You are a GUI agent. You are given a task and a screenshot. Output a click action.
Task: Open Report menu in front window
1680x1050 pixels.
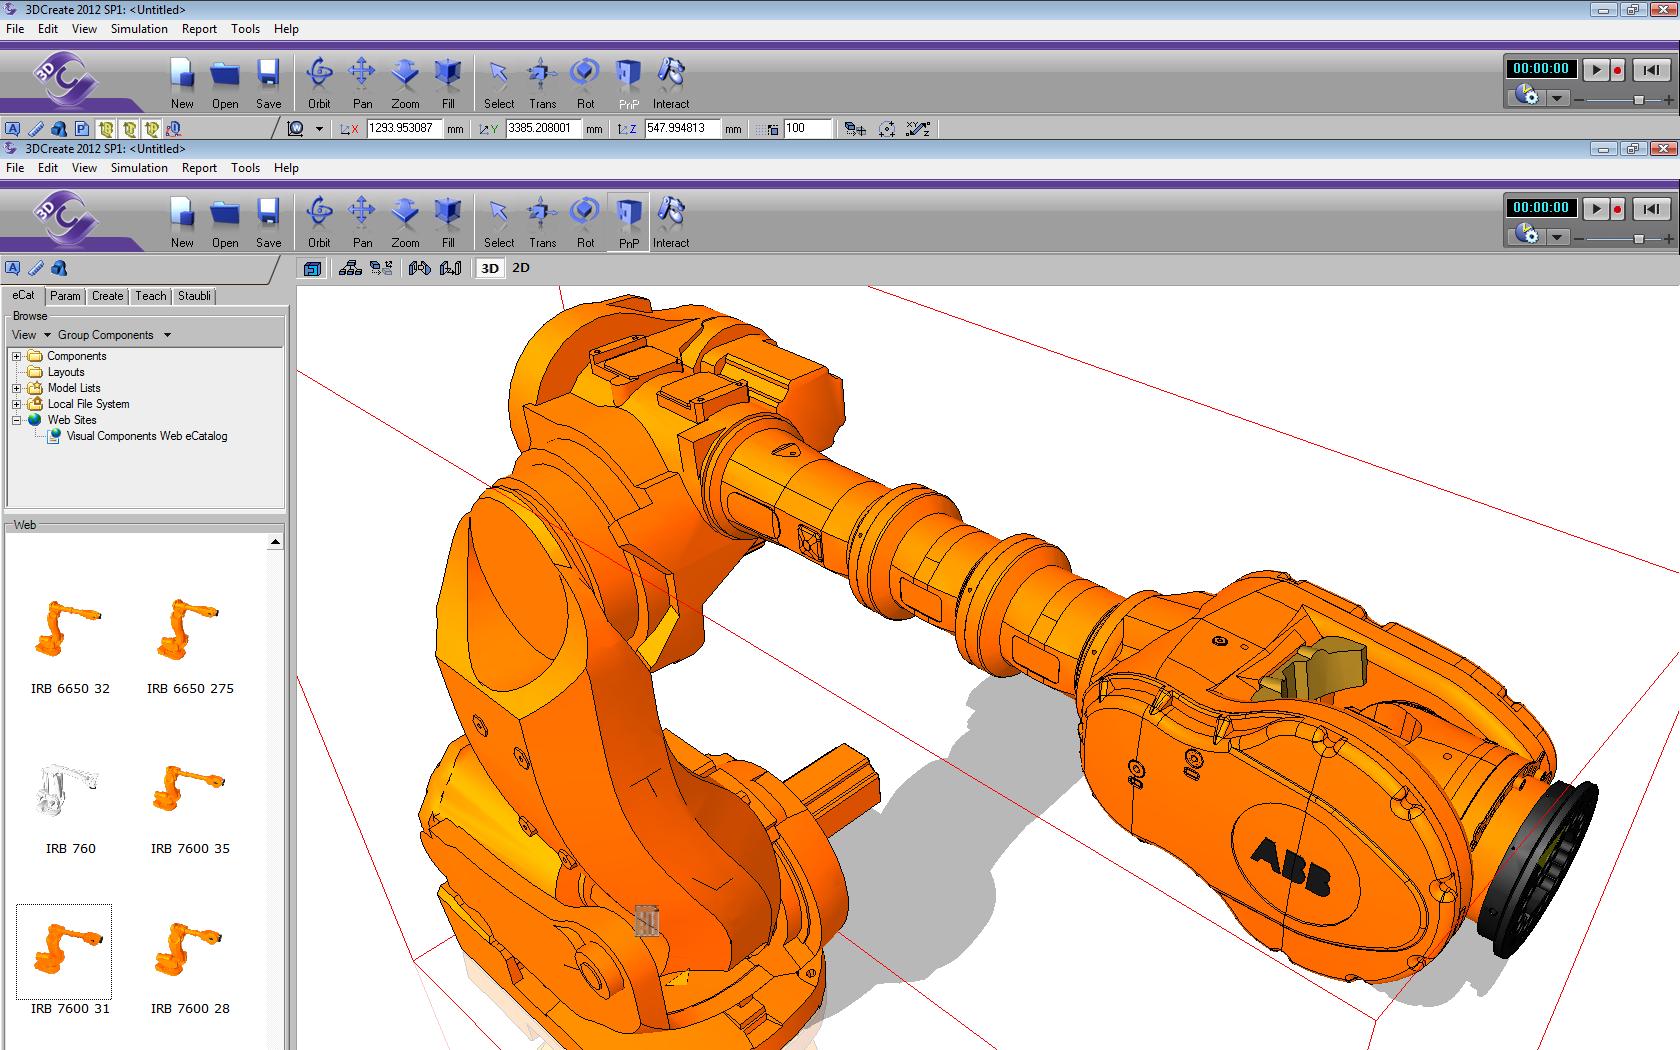(199, 168)
